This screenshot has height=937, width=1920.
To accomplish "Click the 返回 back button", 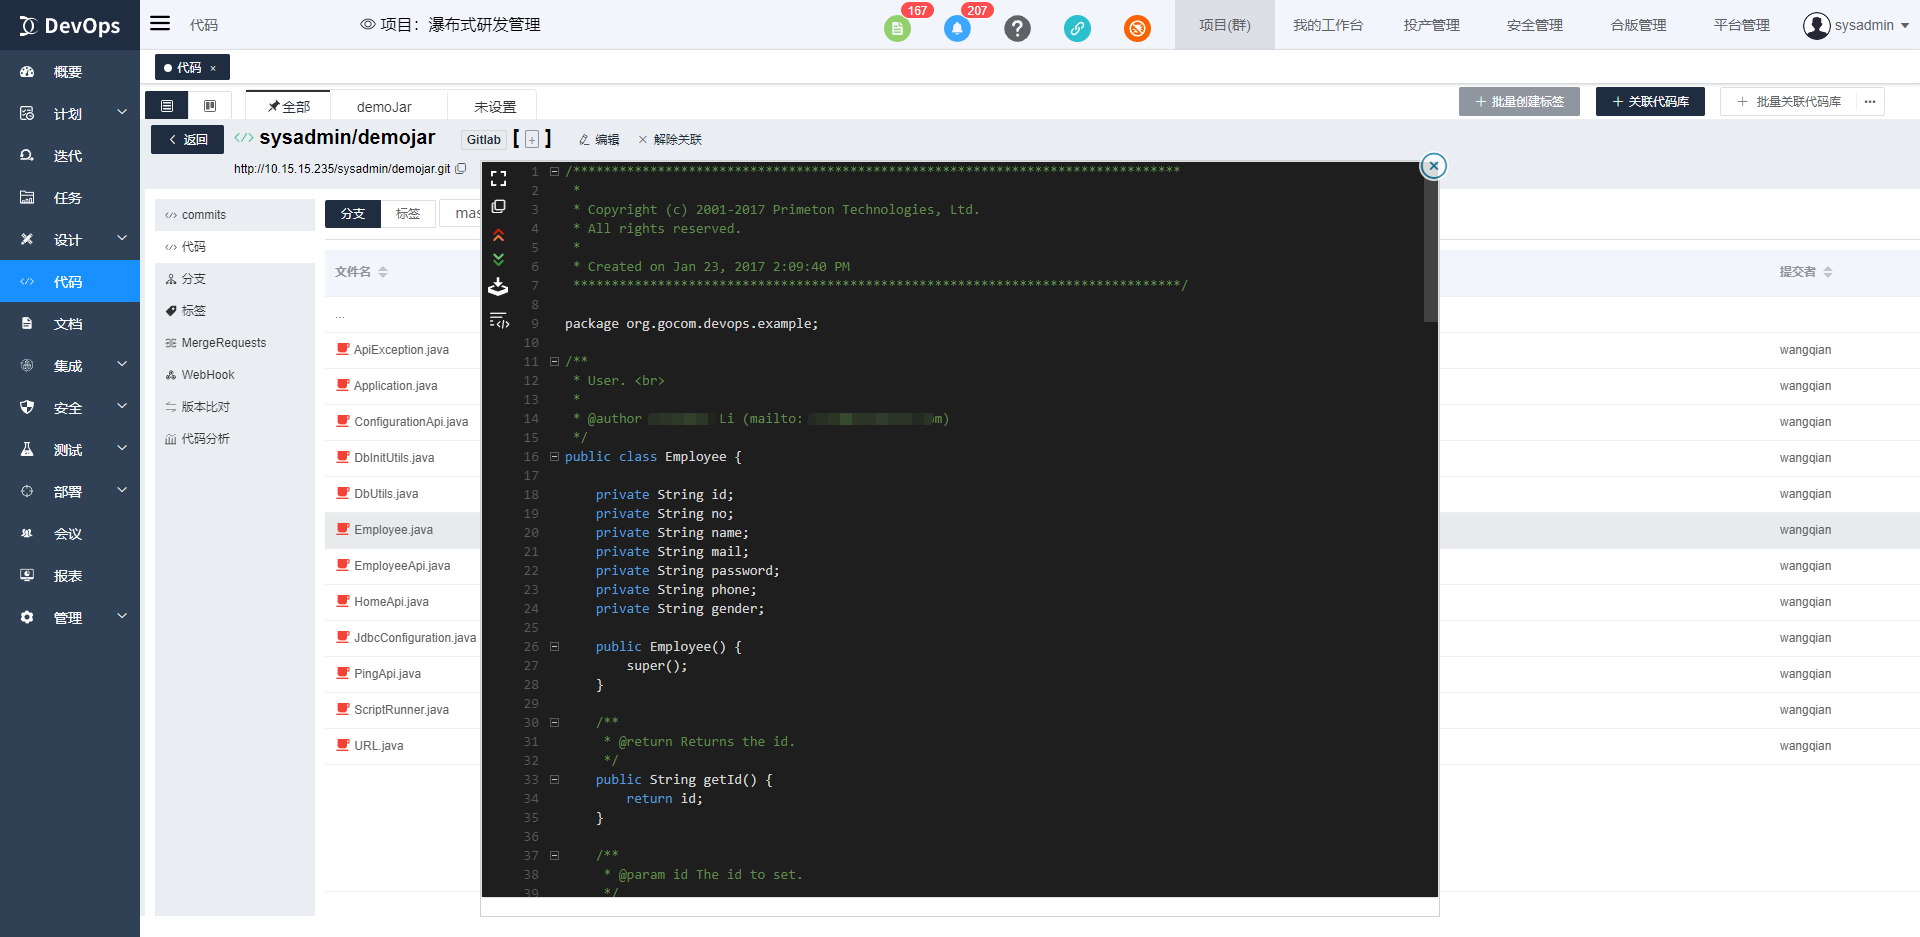I will click(187, 140).
